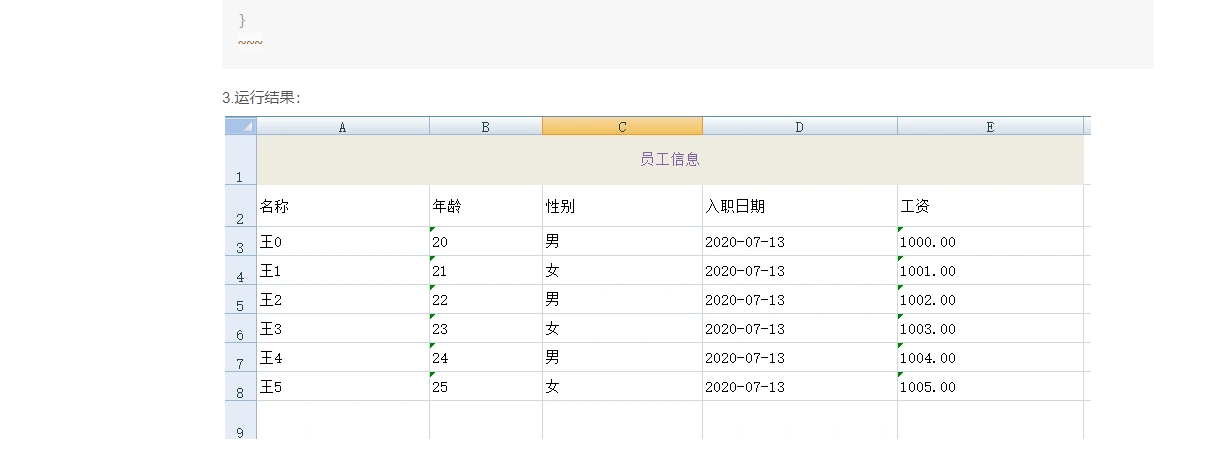Click the 2020-07-13 date in row 3
Screen dimensions: 1216x452
tap(745, 242)
